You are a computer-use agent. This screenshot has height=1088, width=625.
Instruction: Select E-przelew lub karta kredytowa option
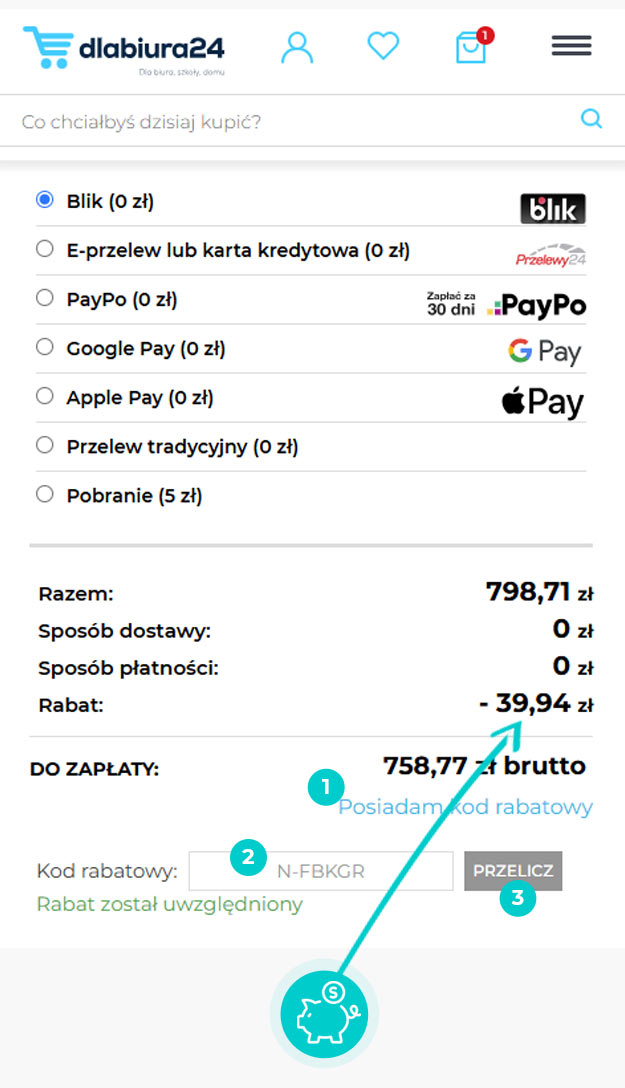[x=44, y=249]
